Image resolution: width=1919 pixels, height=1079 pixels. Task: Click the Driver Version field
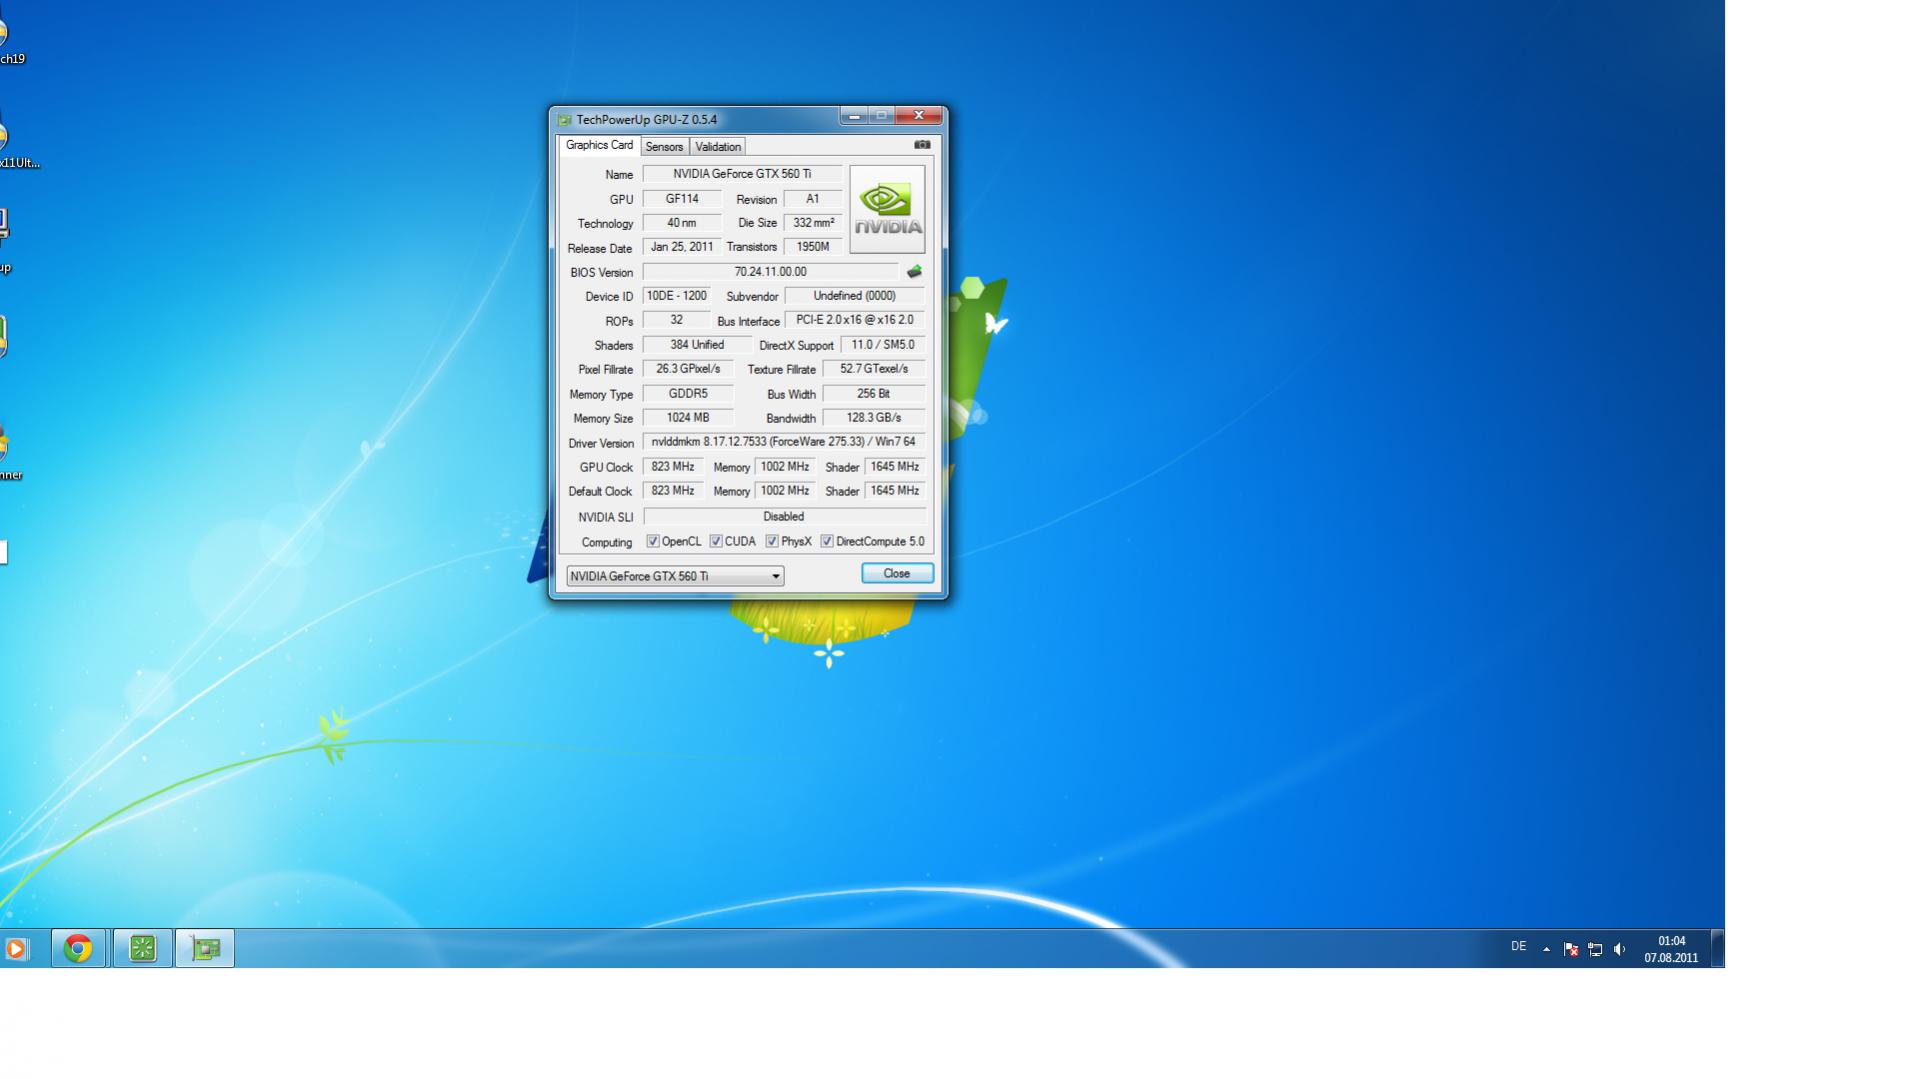click(784, 442)
